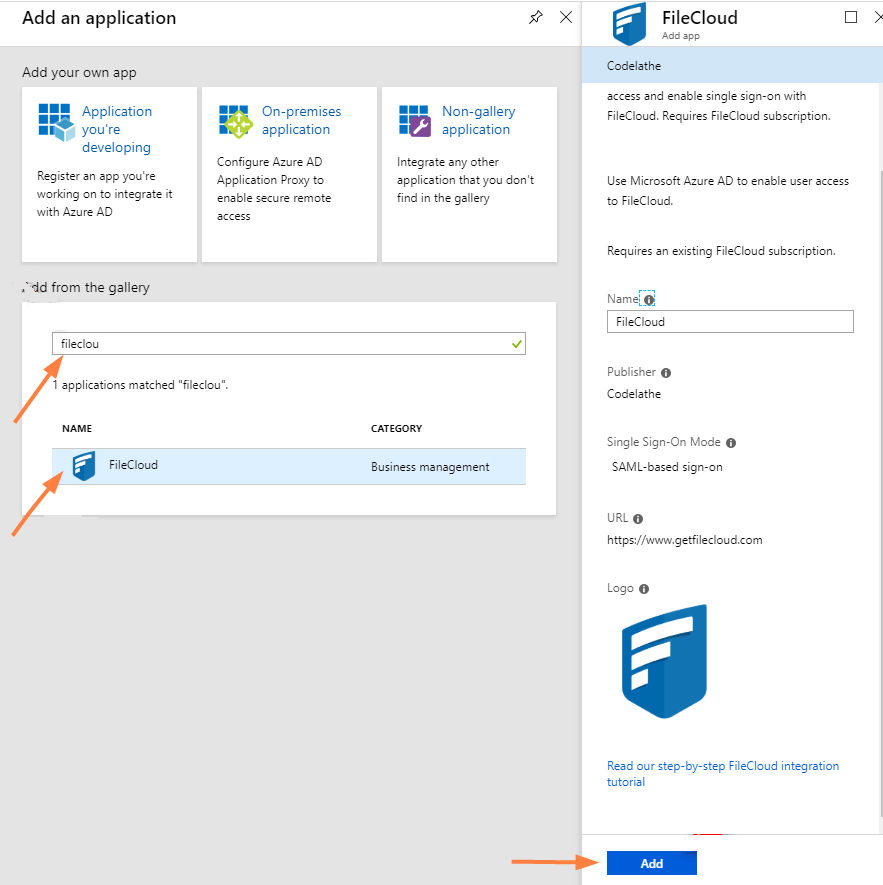The width and height of the screenshot is (883, 885).
Task: Click info icon next to URL
Action: click(x=638, y=519)
